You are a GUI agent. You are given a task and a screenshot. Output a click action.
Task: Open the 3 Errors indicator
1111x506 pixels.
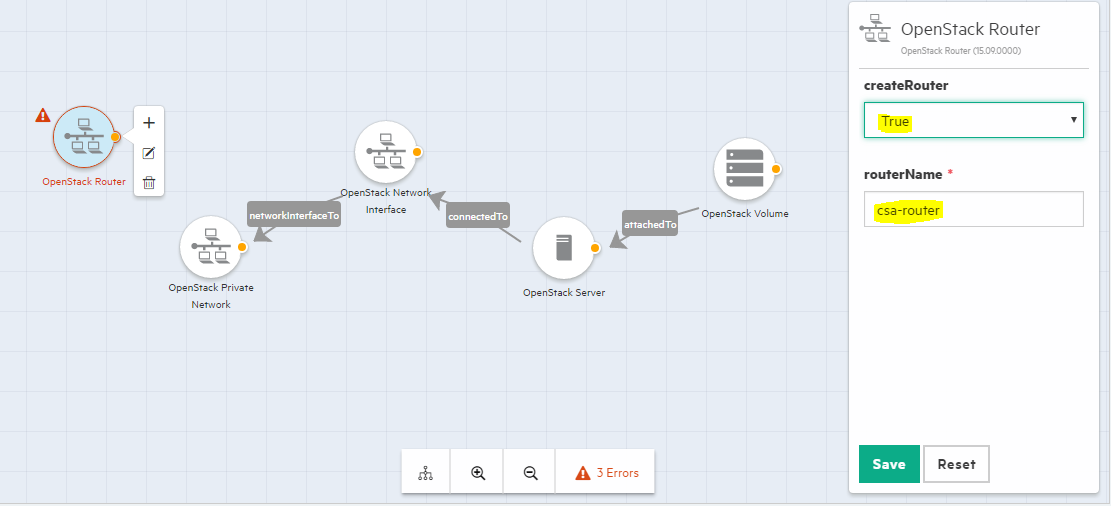(x=607, y=473)
